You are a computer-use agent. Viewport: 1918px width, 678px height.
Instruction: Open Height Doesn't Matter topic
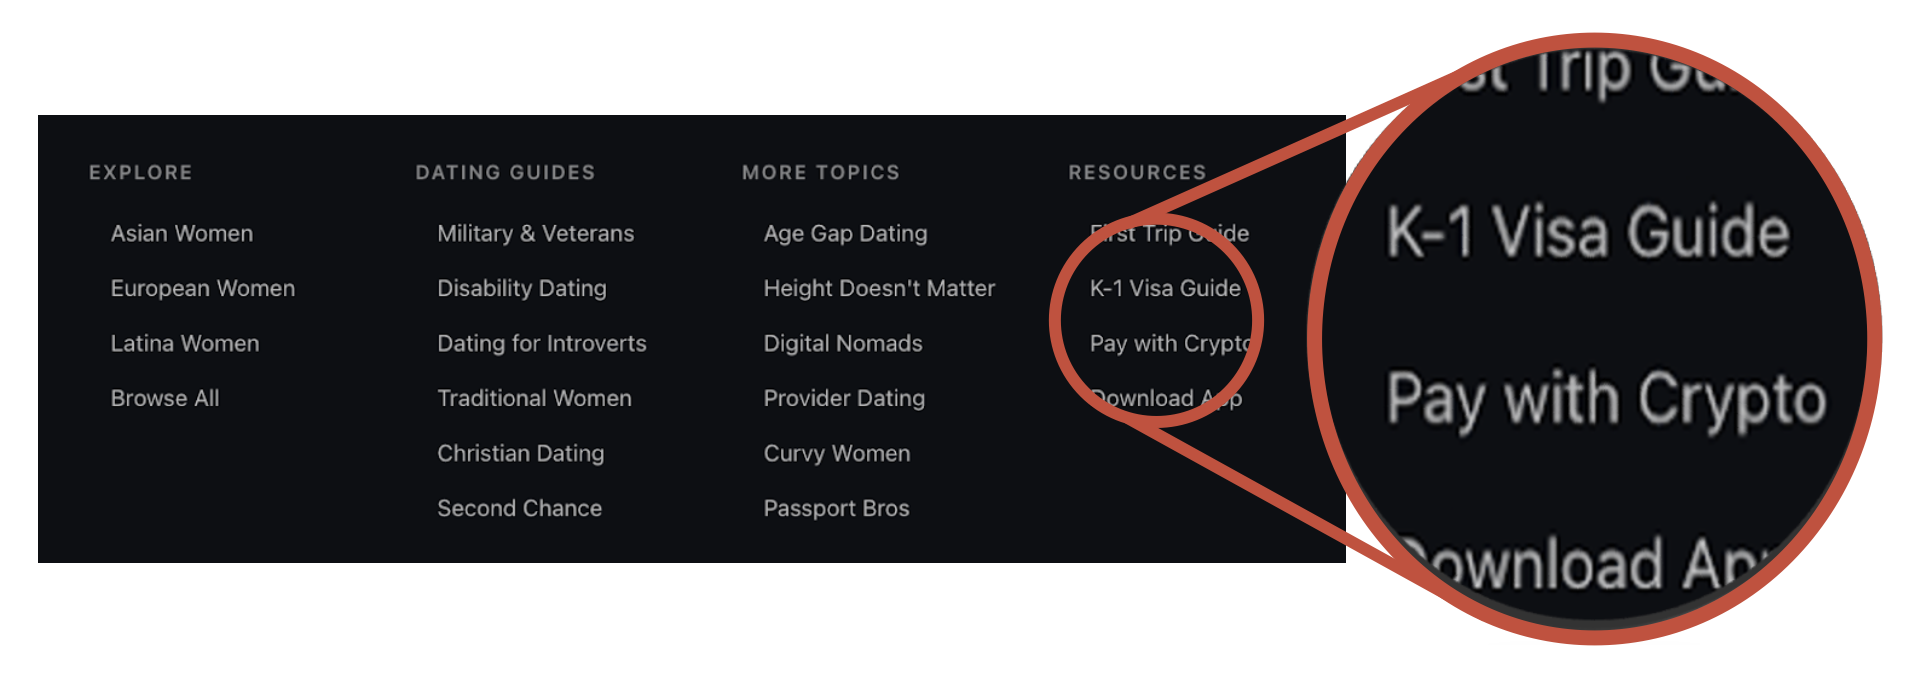point(879,288)
